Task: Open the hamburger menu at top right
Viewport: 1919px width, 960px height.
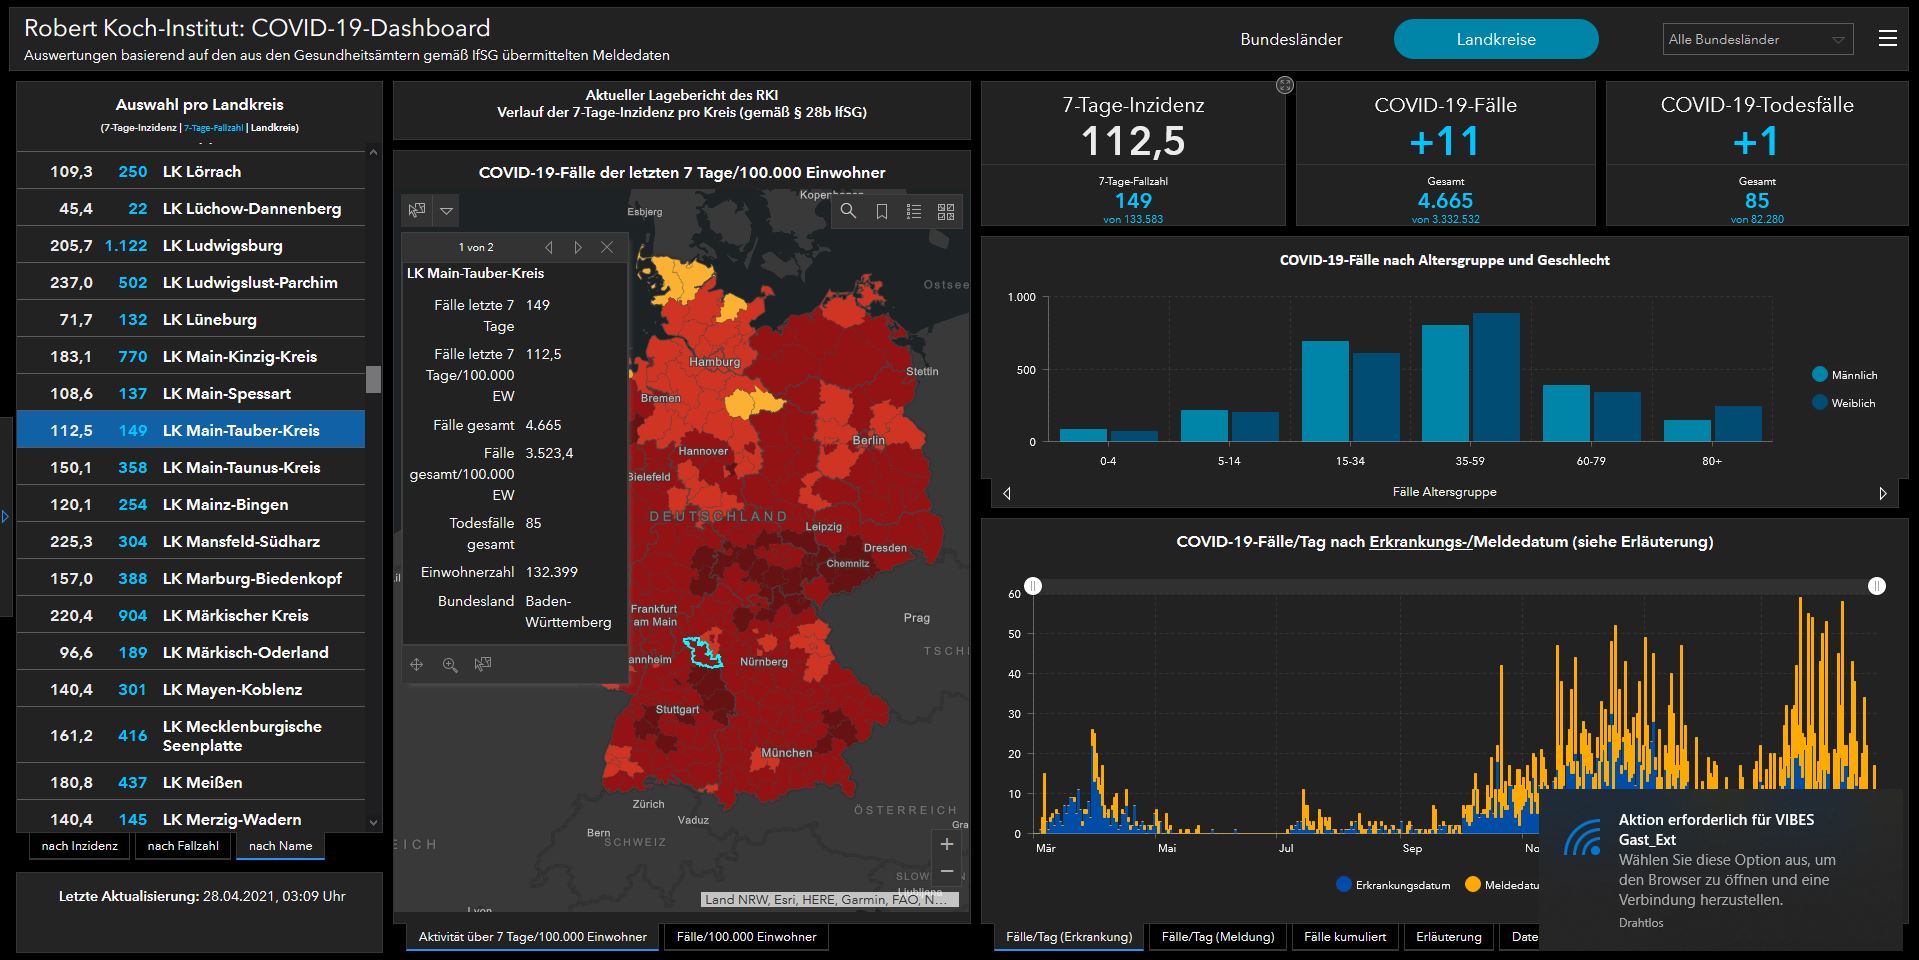Action: [1887, 39]
